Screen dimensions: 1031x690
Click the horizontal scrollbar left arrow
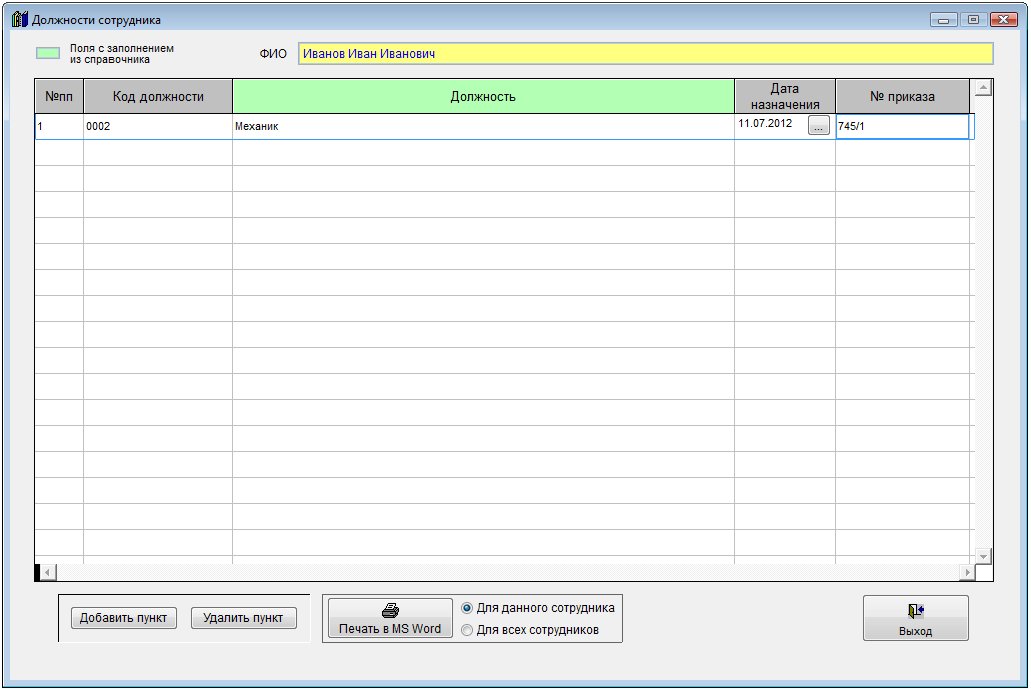47,572
